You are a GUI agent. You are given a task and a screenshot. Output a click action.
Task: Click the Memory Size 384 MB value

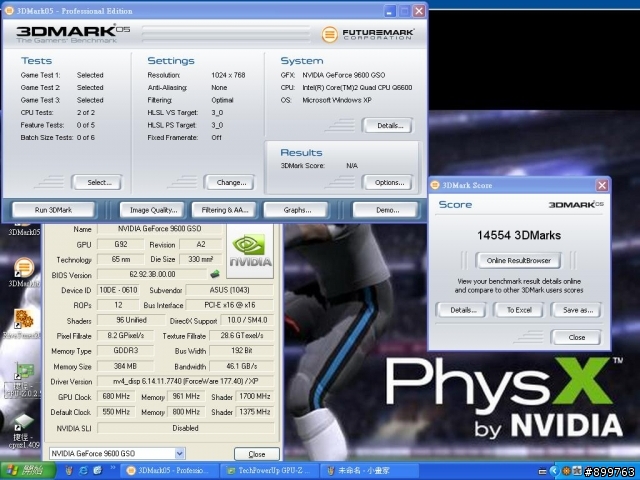(125, 366)
